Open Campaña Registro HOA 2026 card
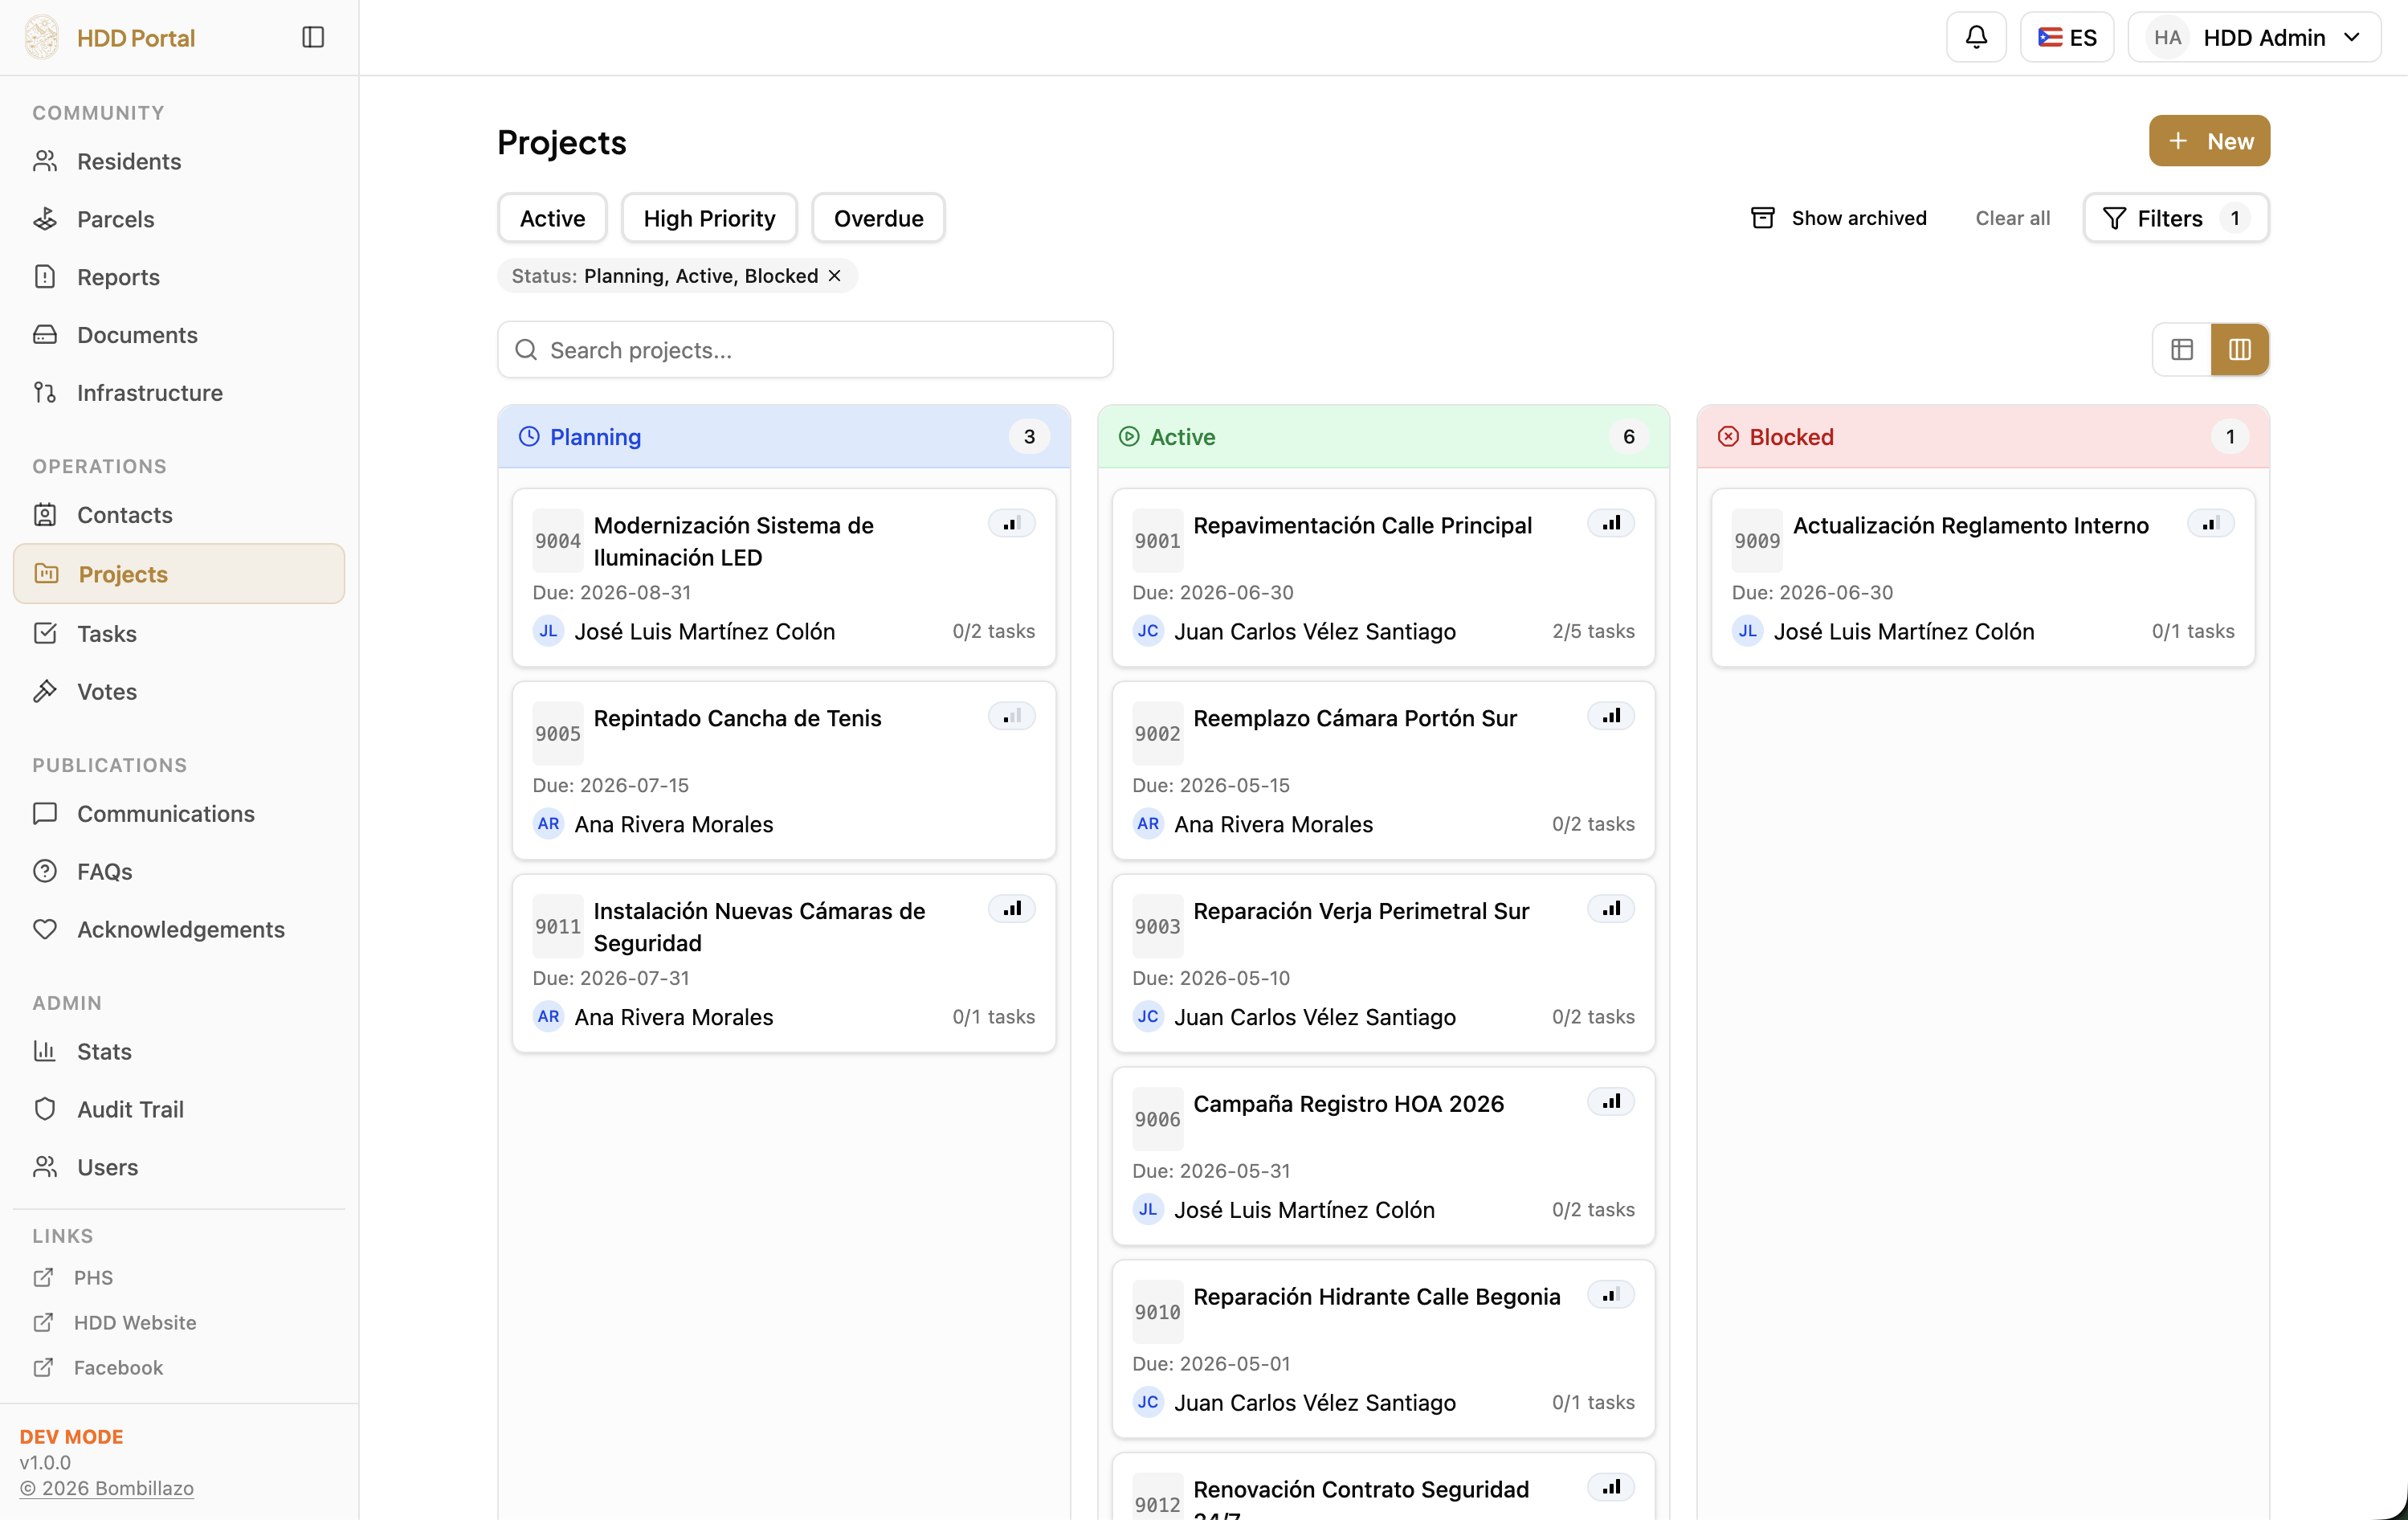Viewport: 2408px width, 1520px height. point(1383,1156)
